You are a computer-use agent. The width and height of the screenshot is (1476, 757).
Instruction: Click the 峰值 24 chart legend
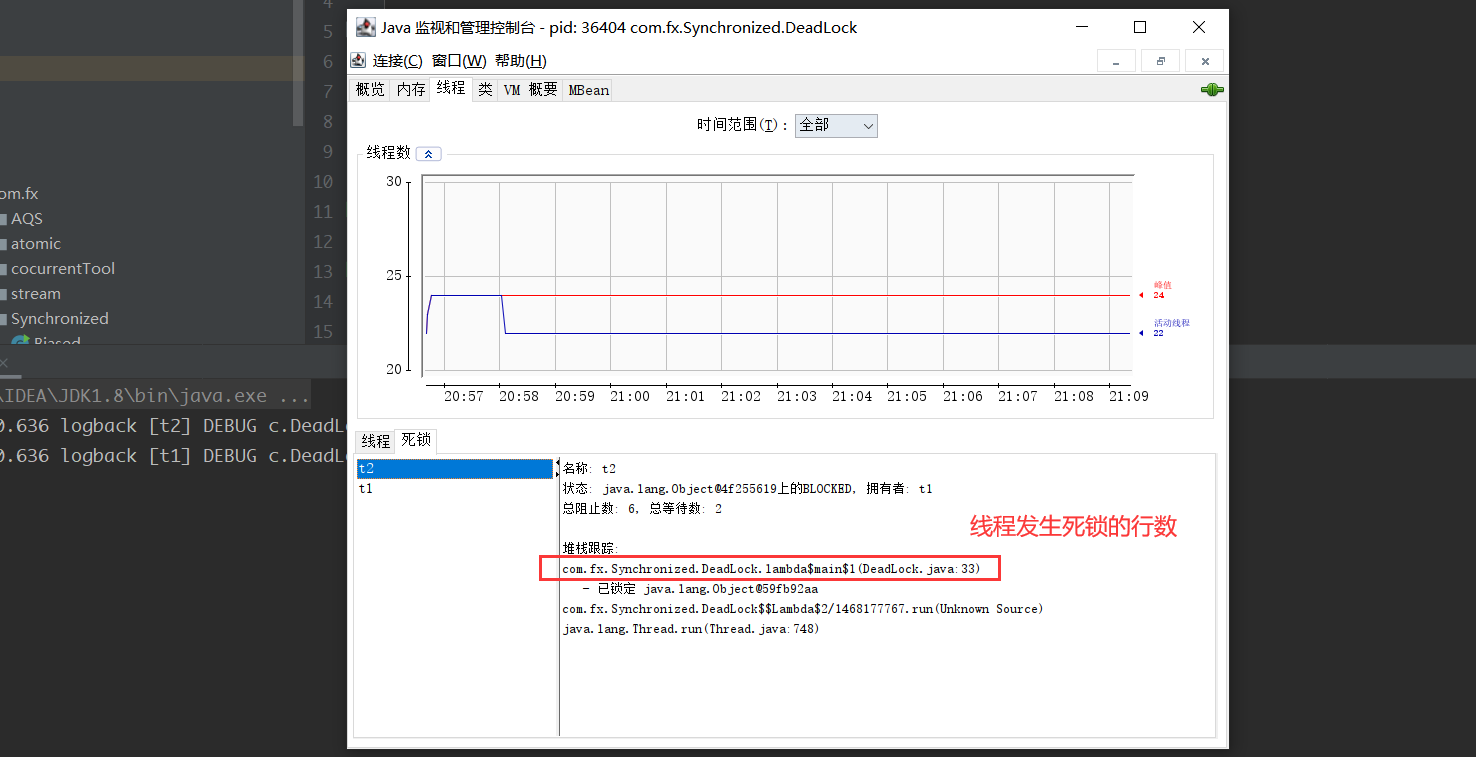point(1154,290)
